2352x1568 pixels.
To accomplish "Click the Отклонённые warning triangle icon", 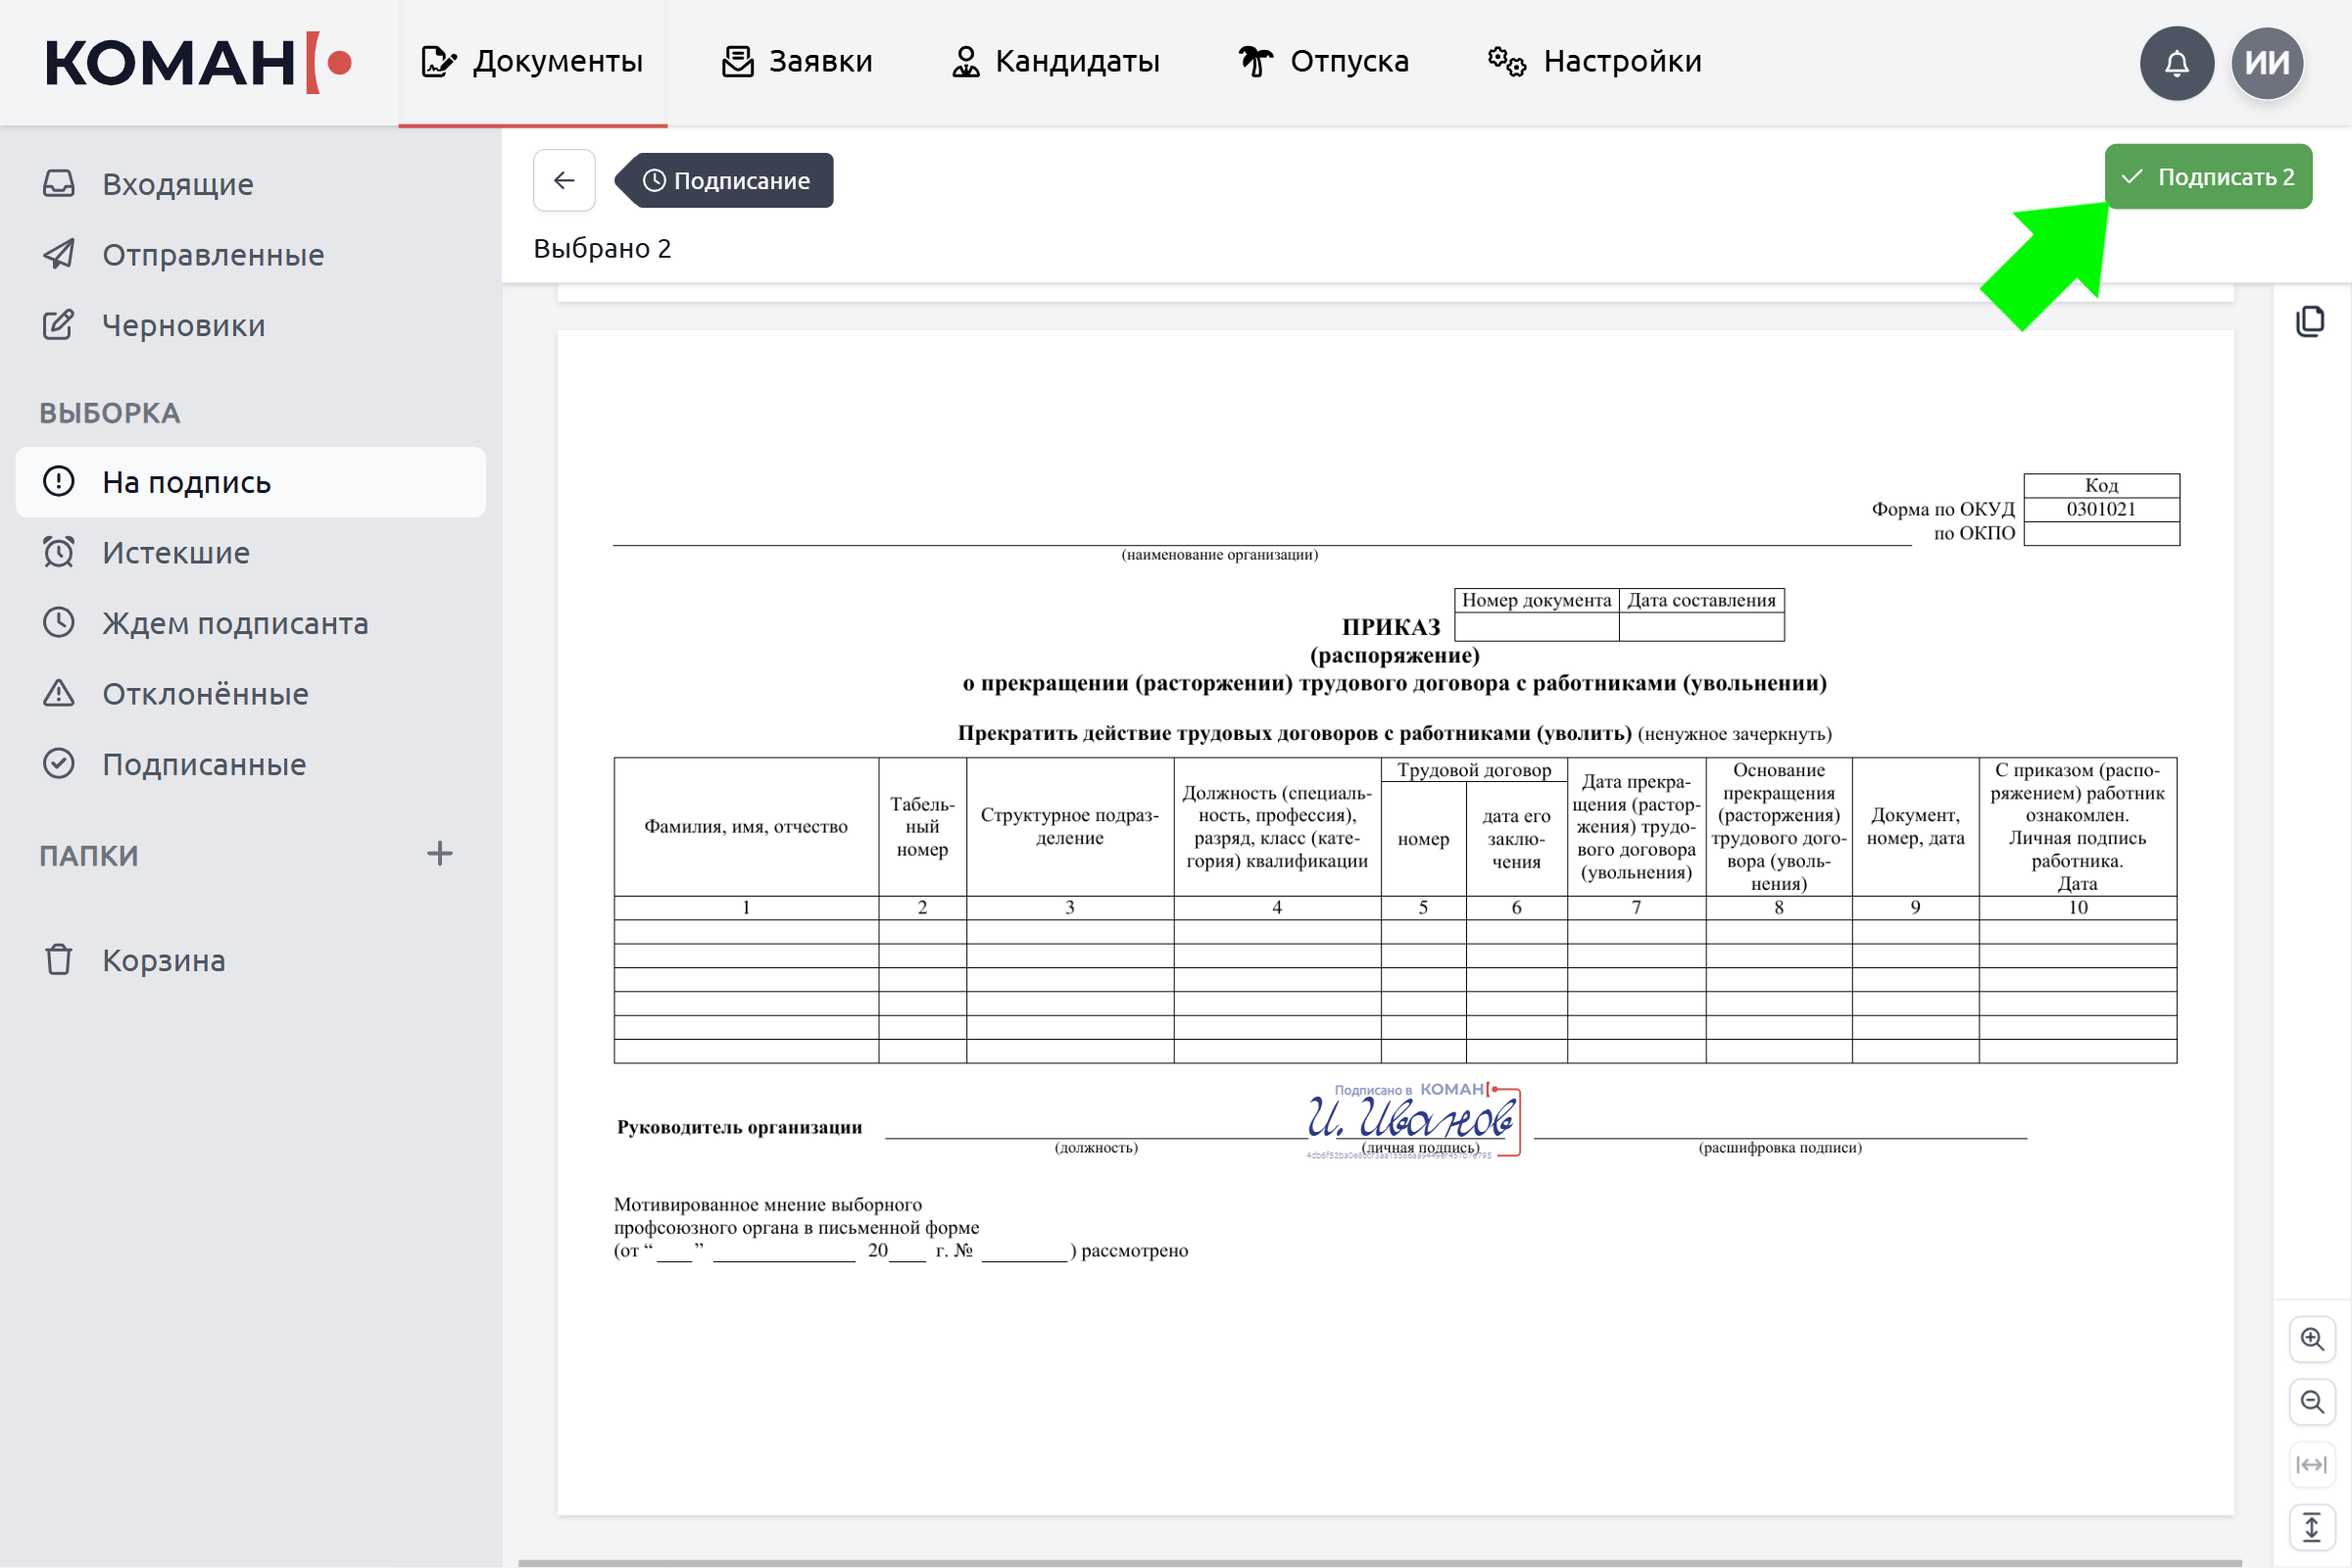I will point(59,693).
